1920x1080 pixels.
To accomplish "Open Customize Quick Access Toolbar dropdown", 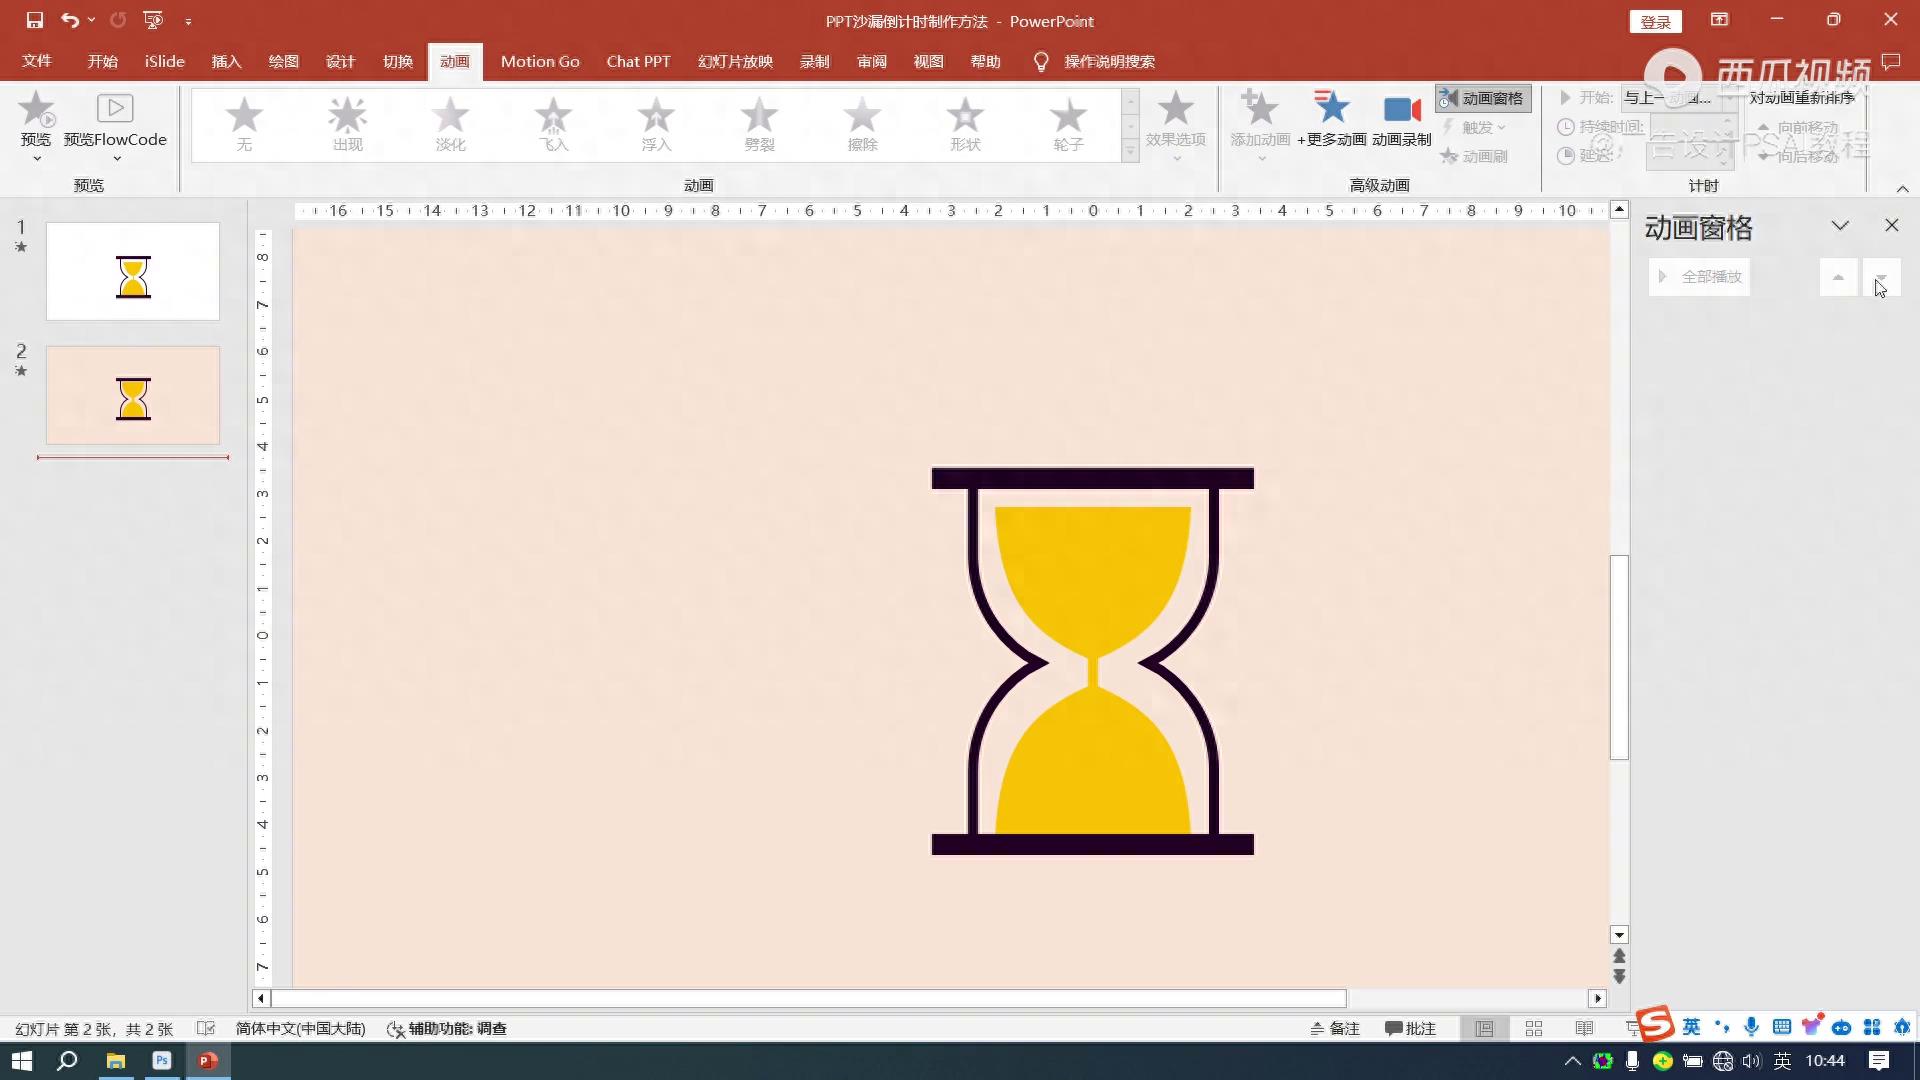I will coord(188,21).
